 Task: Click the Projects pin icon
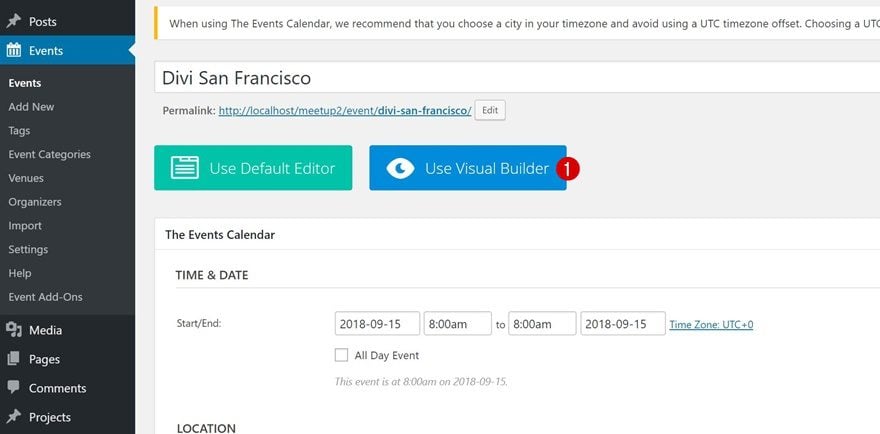point(13,417)
